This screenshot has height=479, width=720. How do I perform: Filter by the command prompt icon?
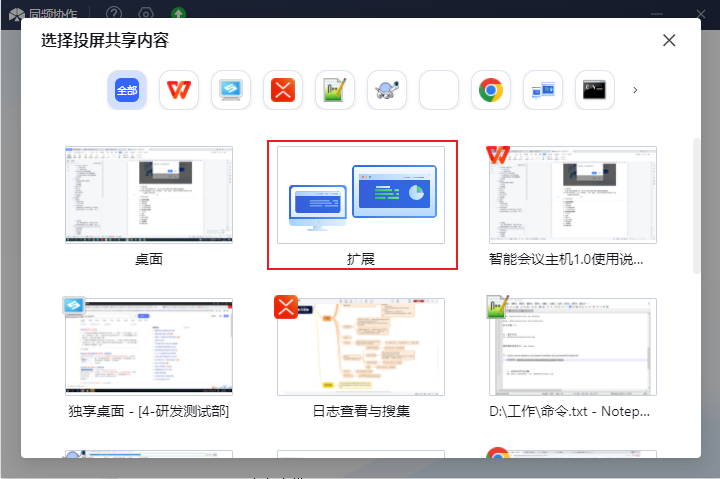click(595, 90)
